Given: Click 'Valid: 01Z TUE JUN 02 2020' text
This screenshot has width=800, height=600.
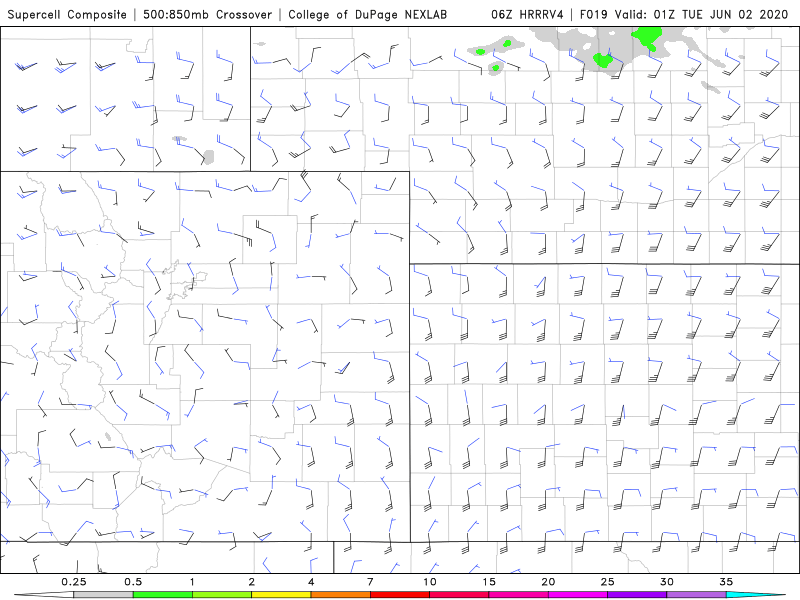Looking at the screenshot, I should click(702, 14).
